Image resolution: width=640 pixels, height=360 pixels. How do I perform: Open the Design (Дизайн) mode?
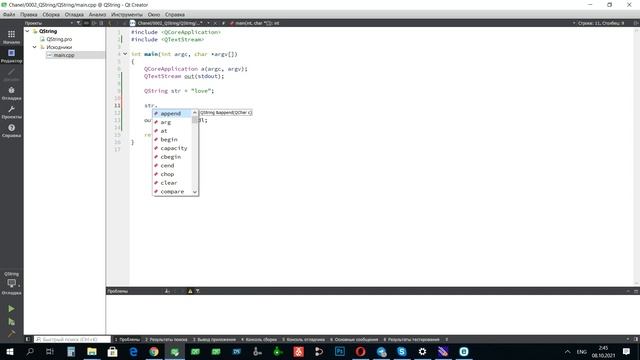coord(11,74)
